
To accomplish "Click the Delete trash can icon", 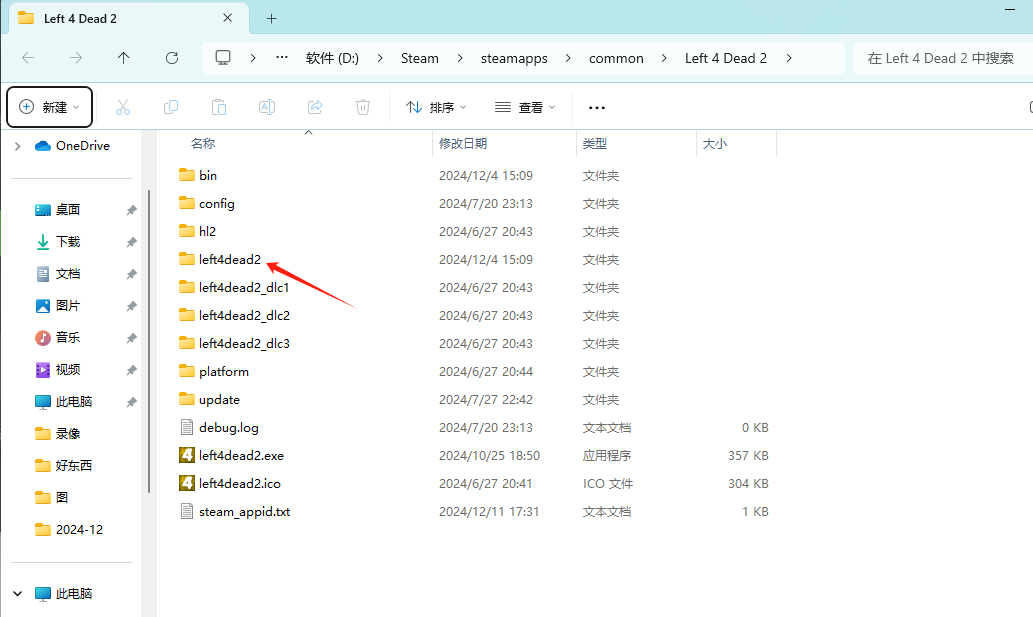I will [x=363, y=107].
